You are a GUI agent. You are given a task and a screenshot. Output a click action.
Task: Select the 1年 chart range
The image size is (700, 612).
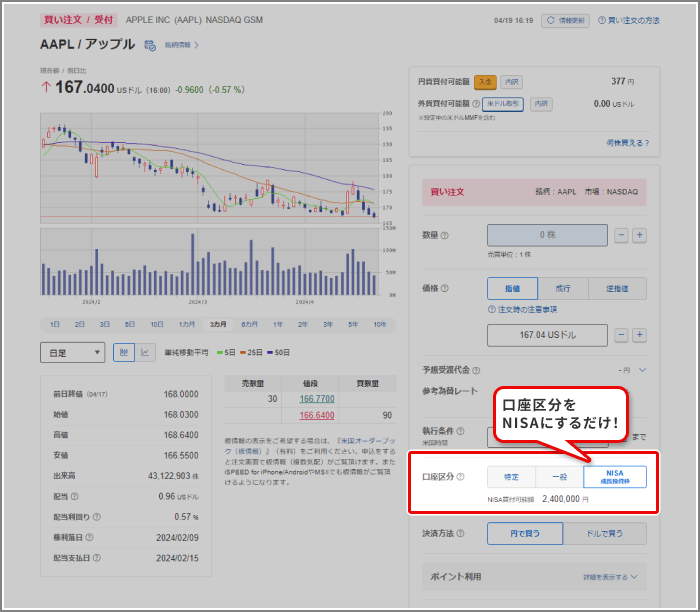(x=278, y=325)
